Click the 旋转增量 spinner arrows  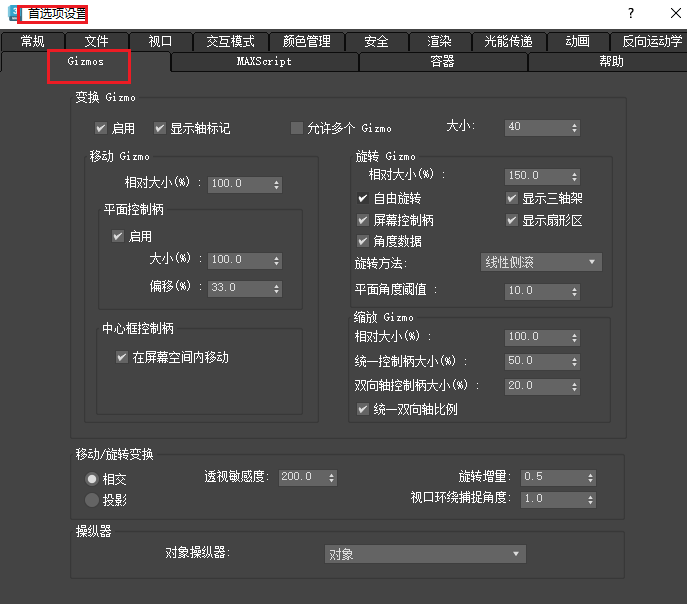coord(591,477)
